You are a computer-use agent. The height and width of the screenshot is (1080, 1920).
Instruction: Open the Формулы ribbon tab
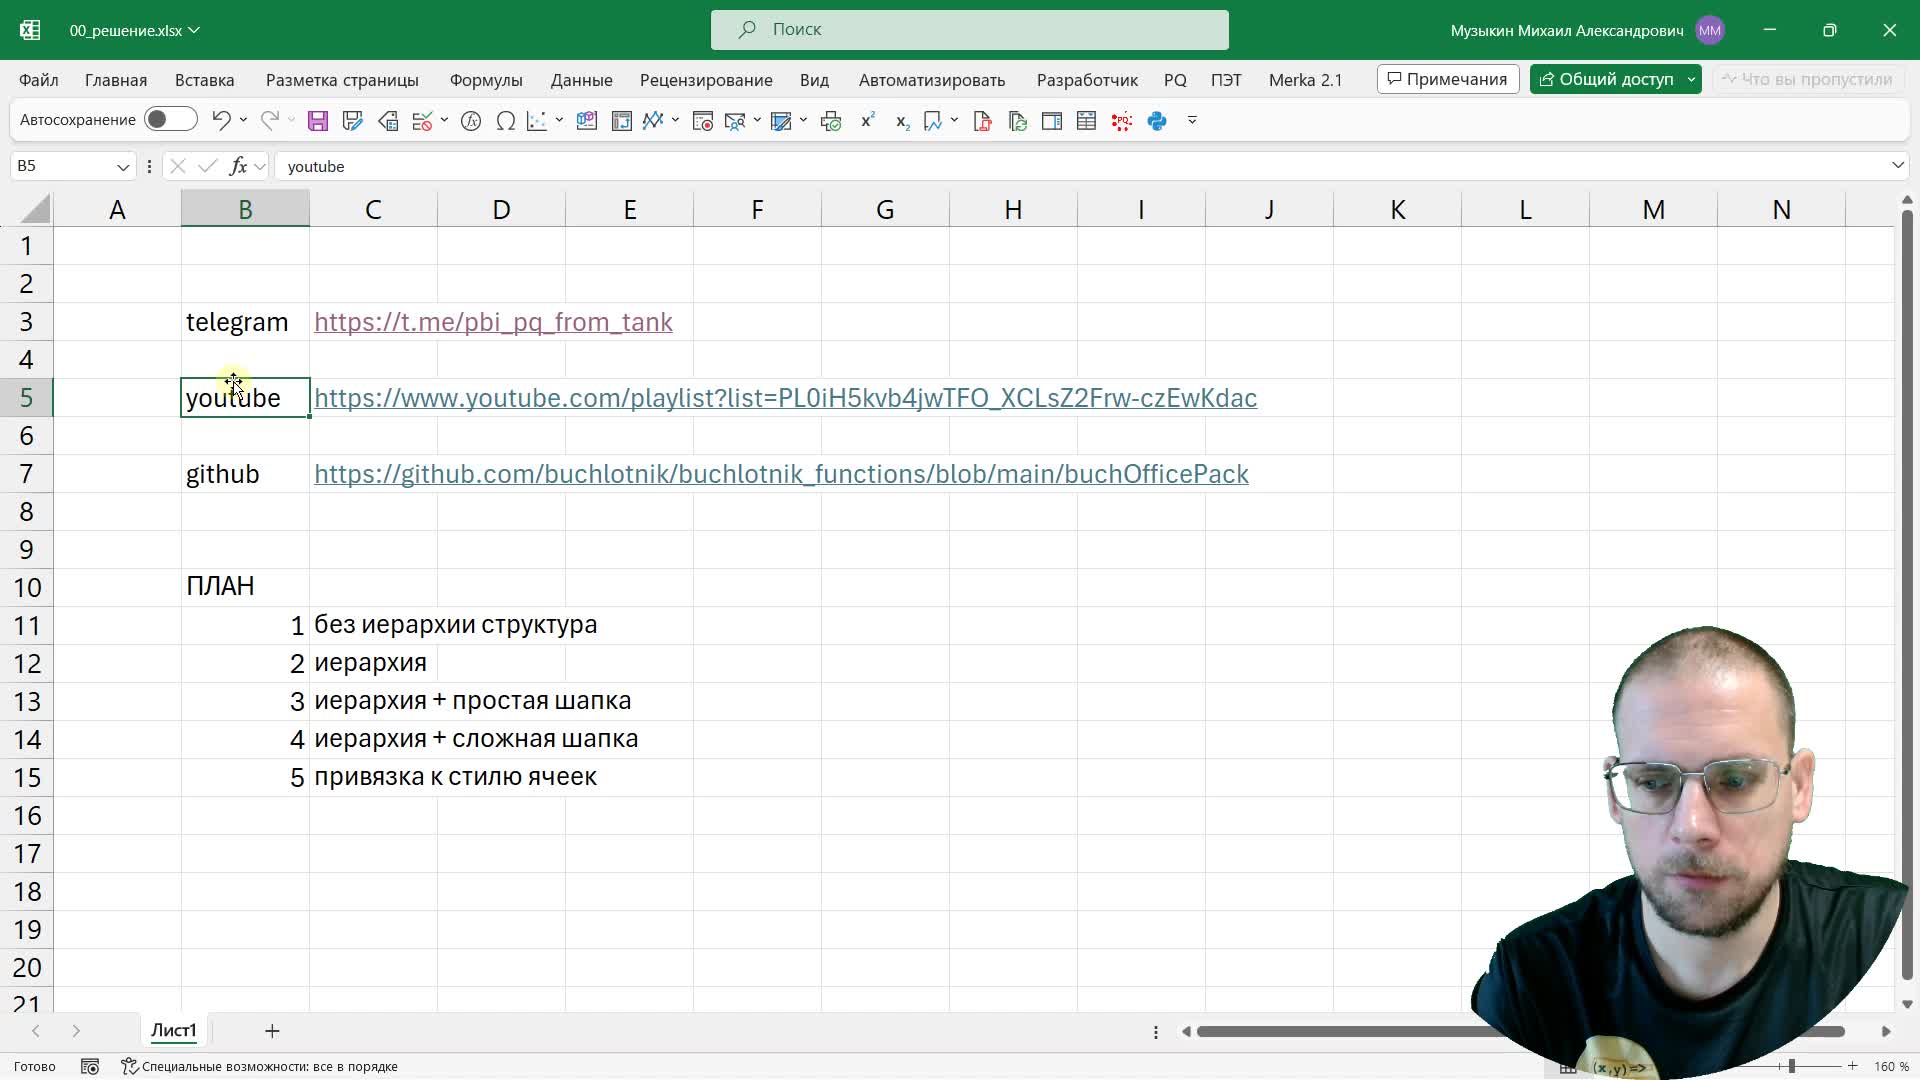(x=486, y=80)
